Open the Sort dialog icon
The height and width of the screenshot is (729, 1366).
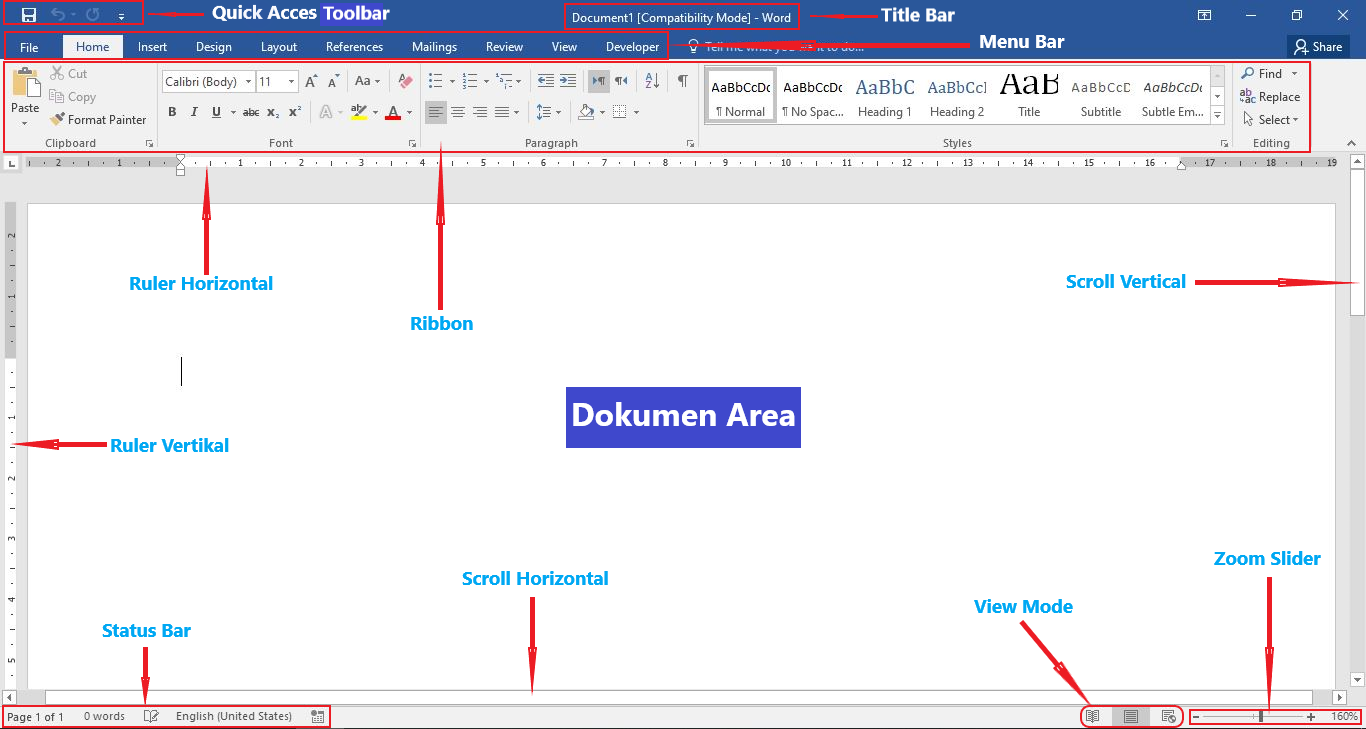[651, 81]
